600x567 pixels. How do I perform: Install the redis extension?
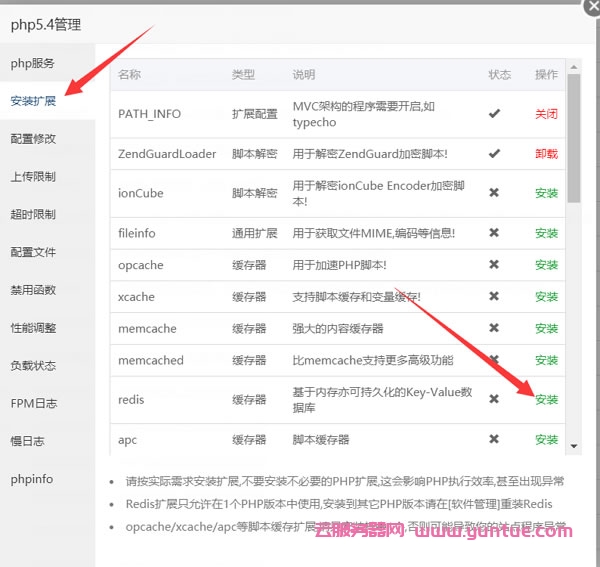[x=546, y=400]
